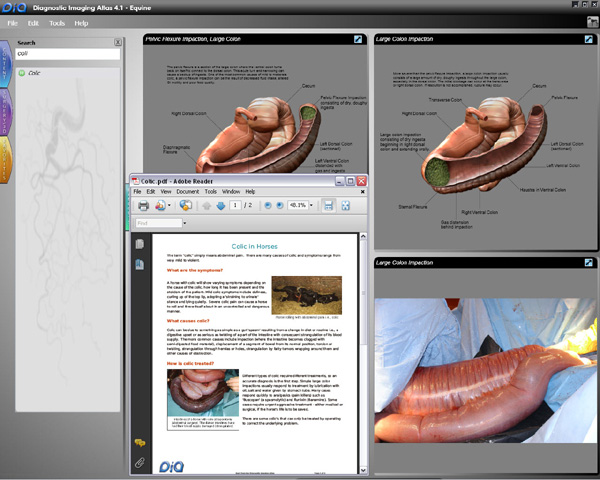
Task: Click the share/web conference globe icon
Action: [x=186, y=206]
